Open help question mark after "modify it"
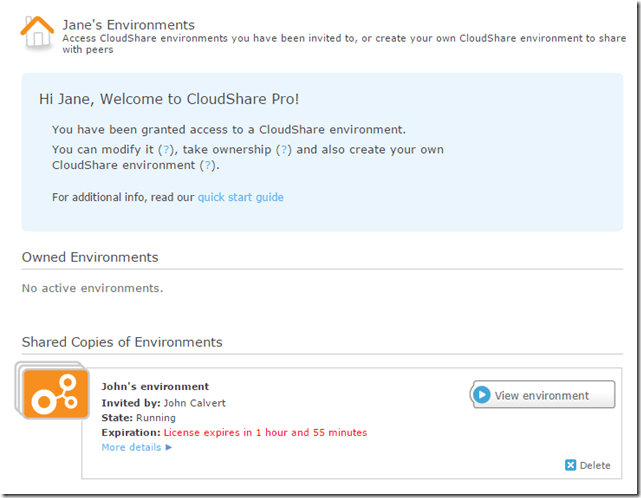 click(x=166, y=149)
